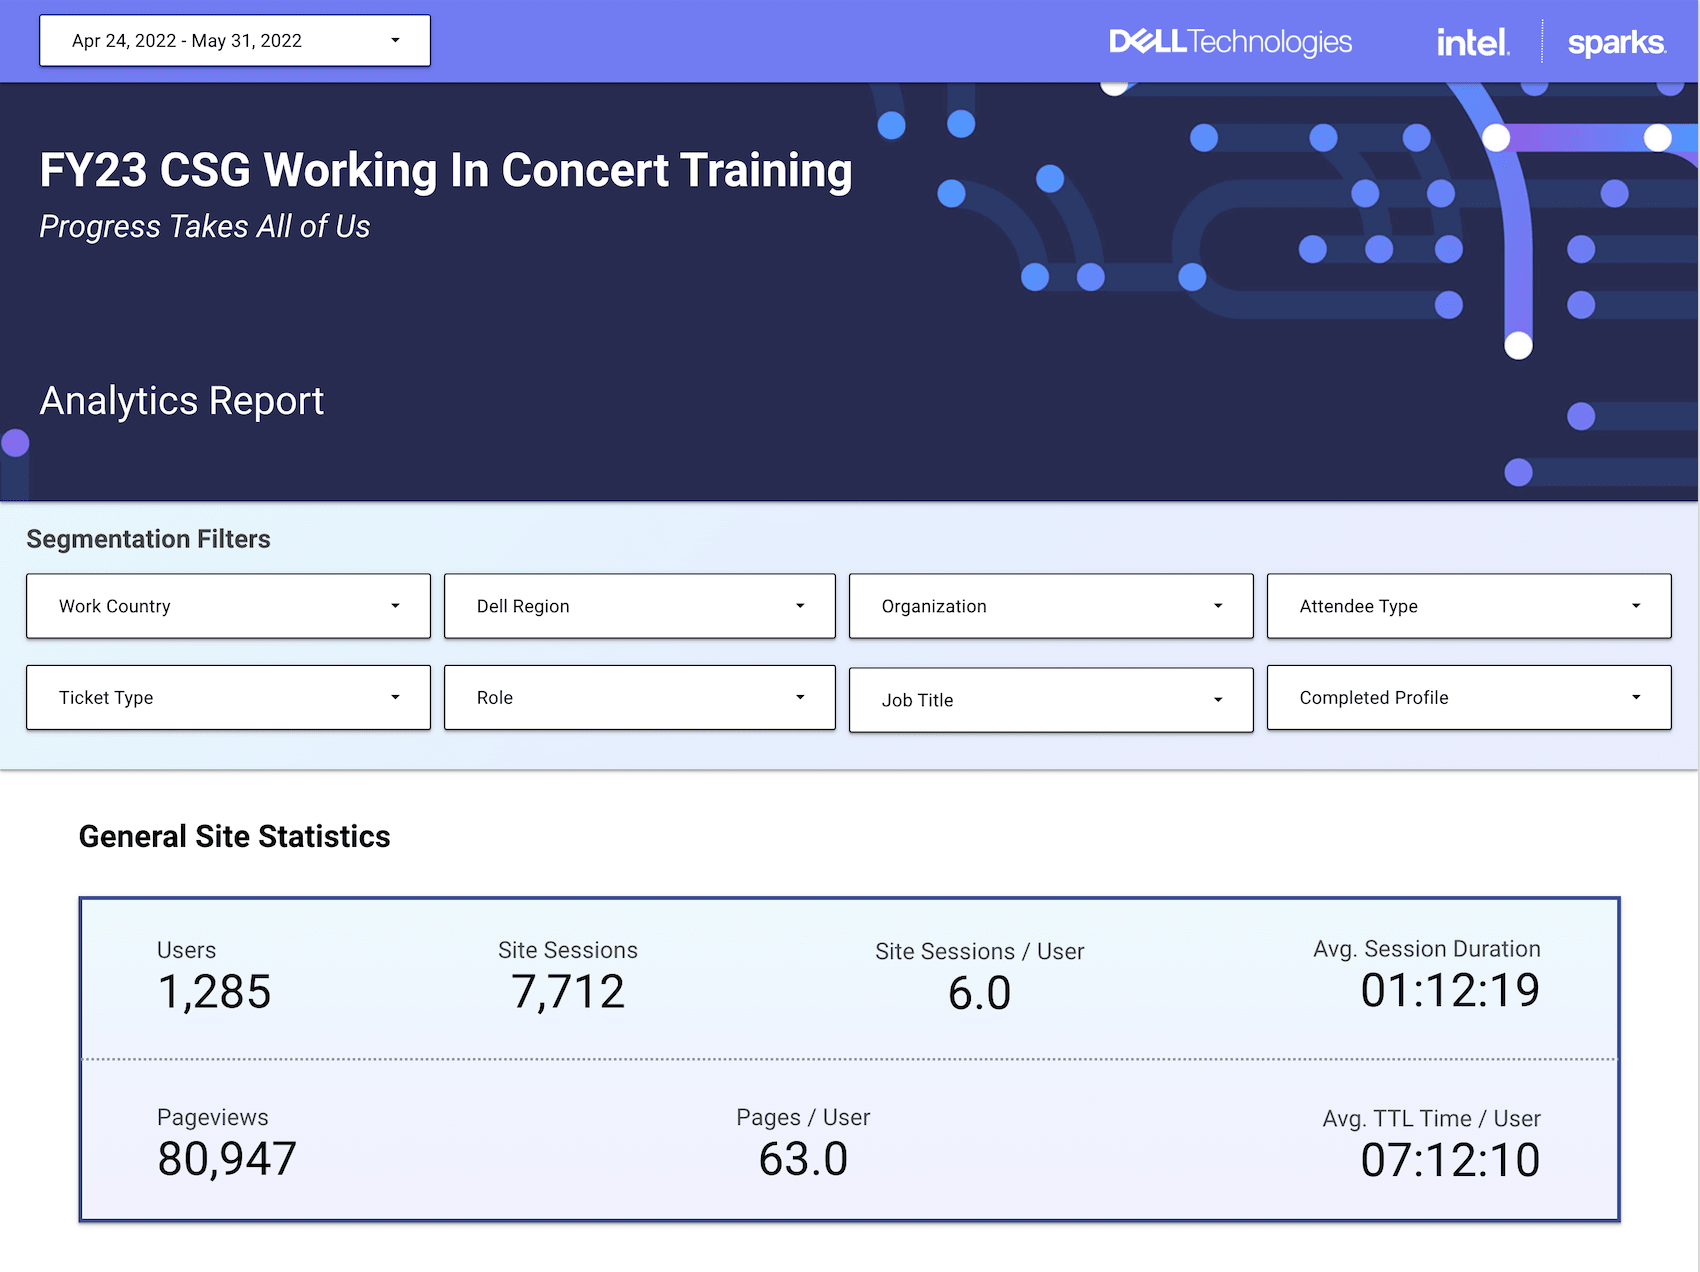Click the Users value 1,285
Viewport: 1700px width, 1272px height.
point(214,992)
